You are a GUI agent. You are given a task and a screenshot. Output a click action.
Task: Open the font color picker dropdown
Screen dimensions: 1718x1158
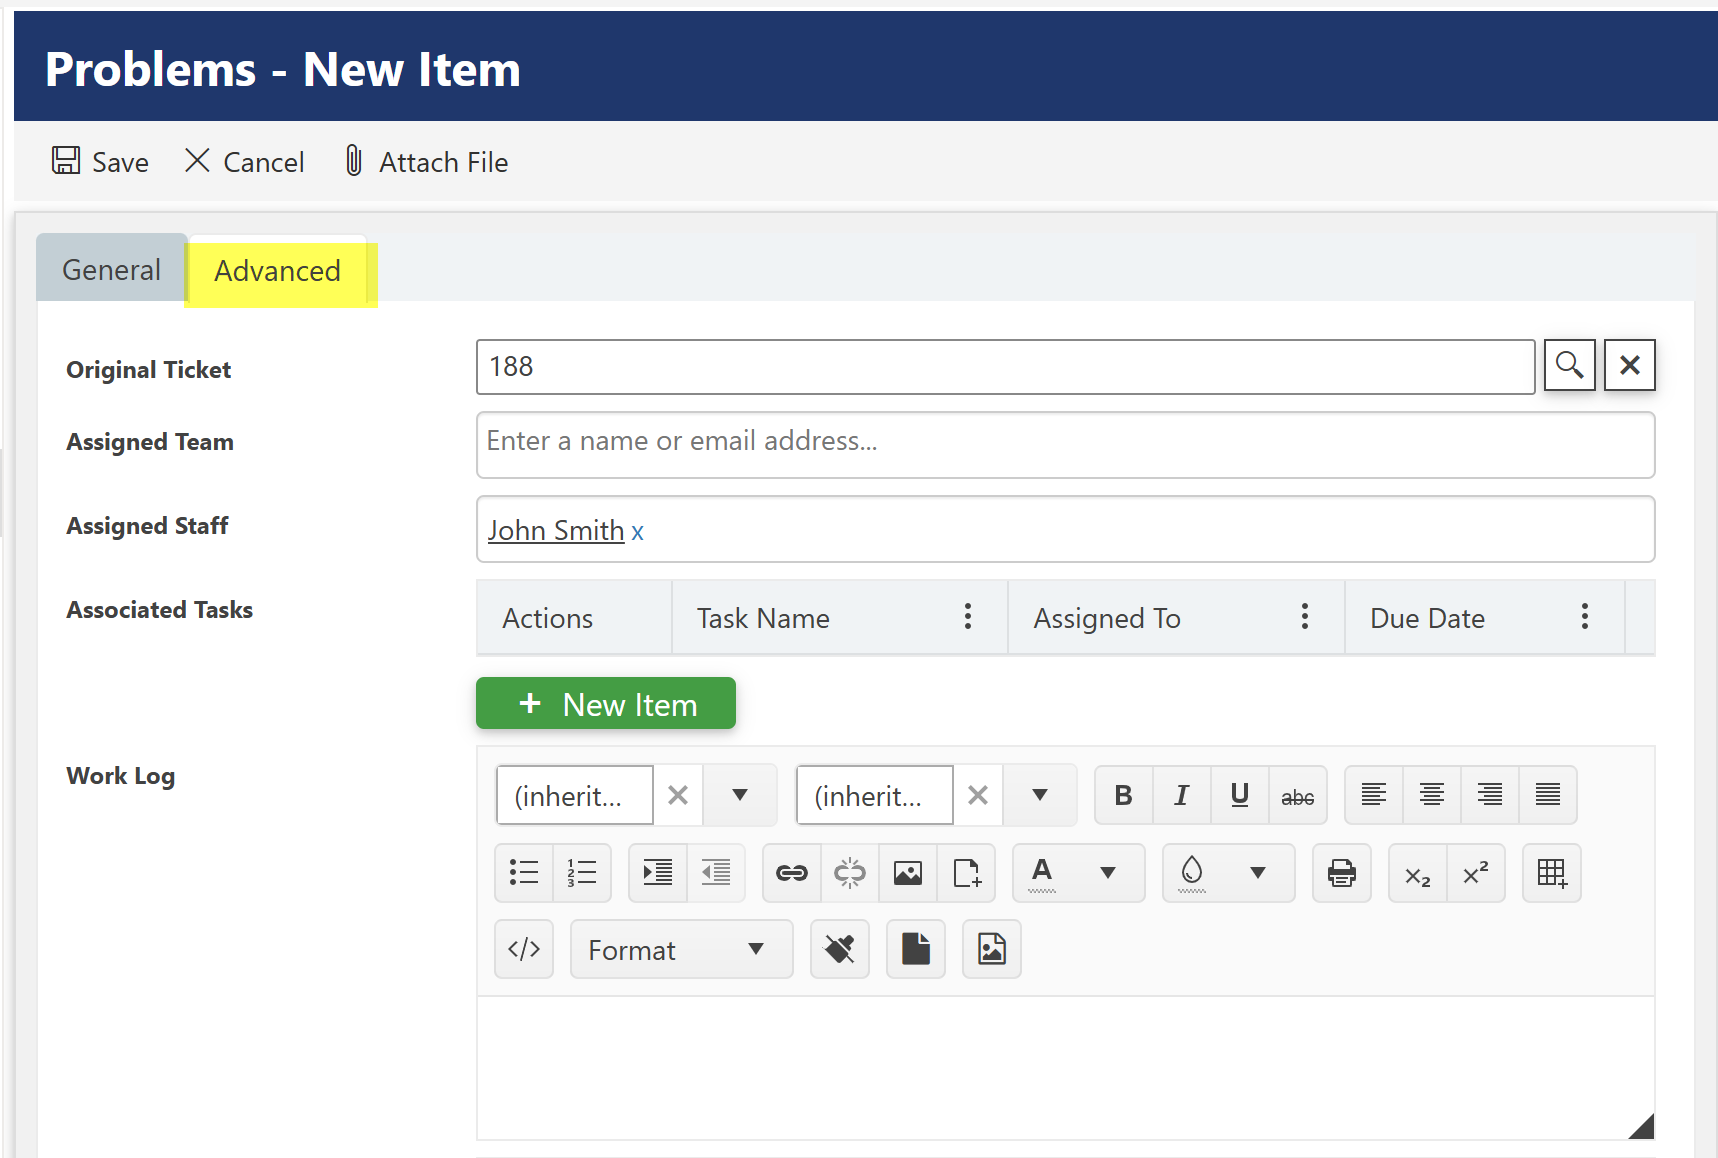click(1108, 872)
